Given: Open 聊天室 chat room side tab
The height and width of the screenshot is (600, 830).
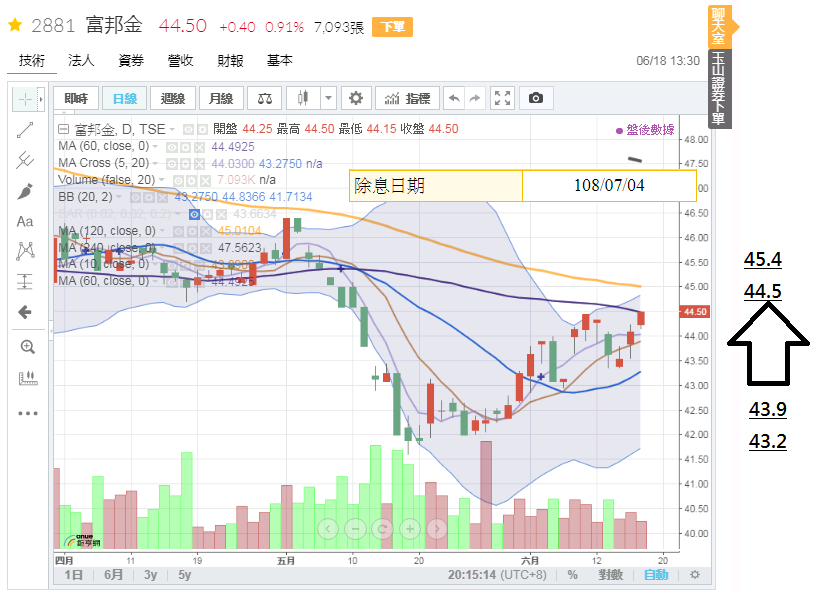Looking at the screenshot, I should coord(718,26).
